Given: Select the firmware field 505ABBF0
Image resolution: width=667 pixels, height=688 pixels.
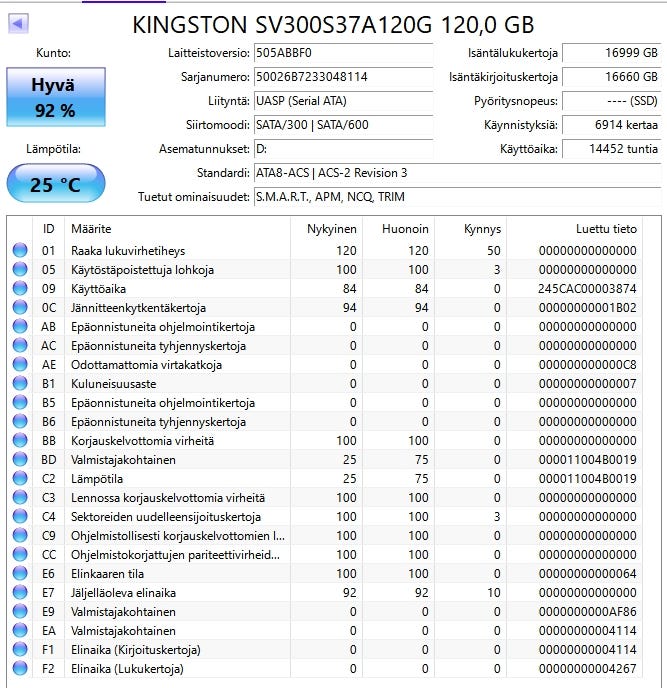Looking at the screenshot, I should pos(344,53).
